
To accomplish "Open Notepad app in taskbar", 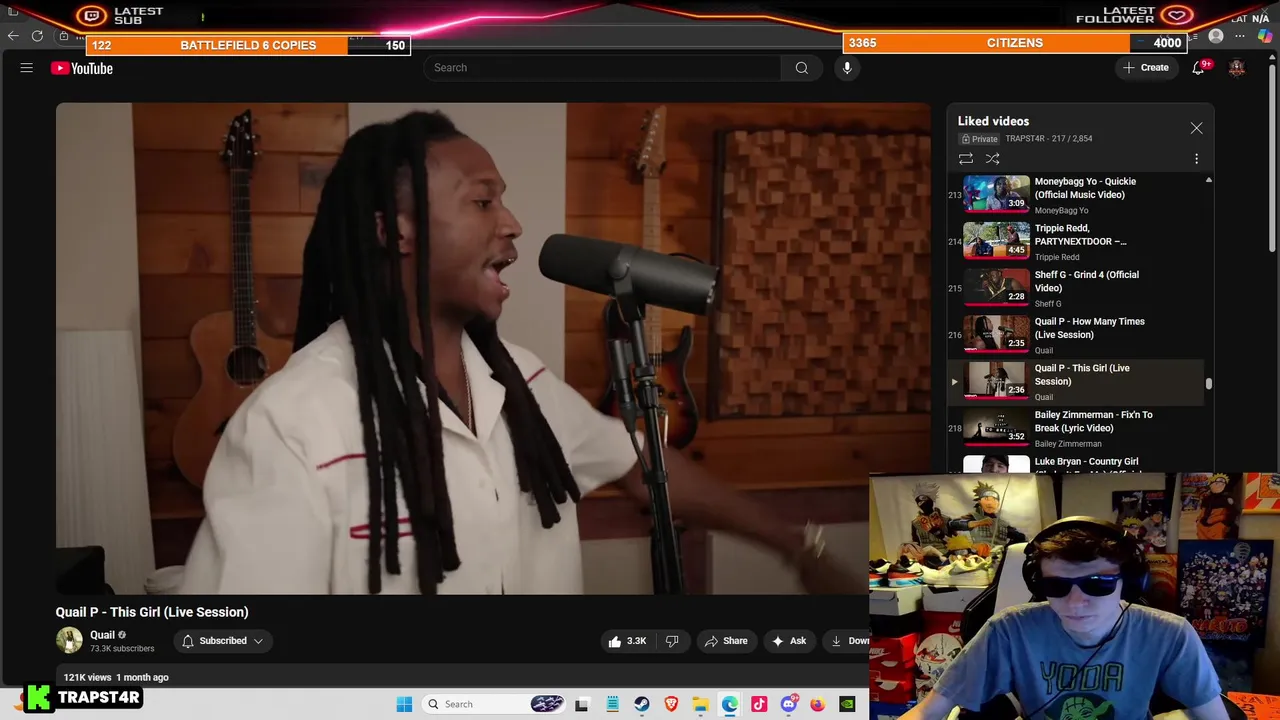I will click(612, 704).
